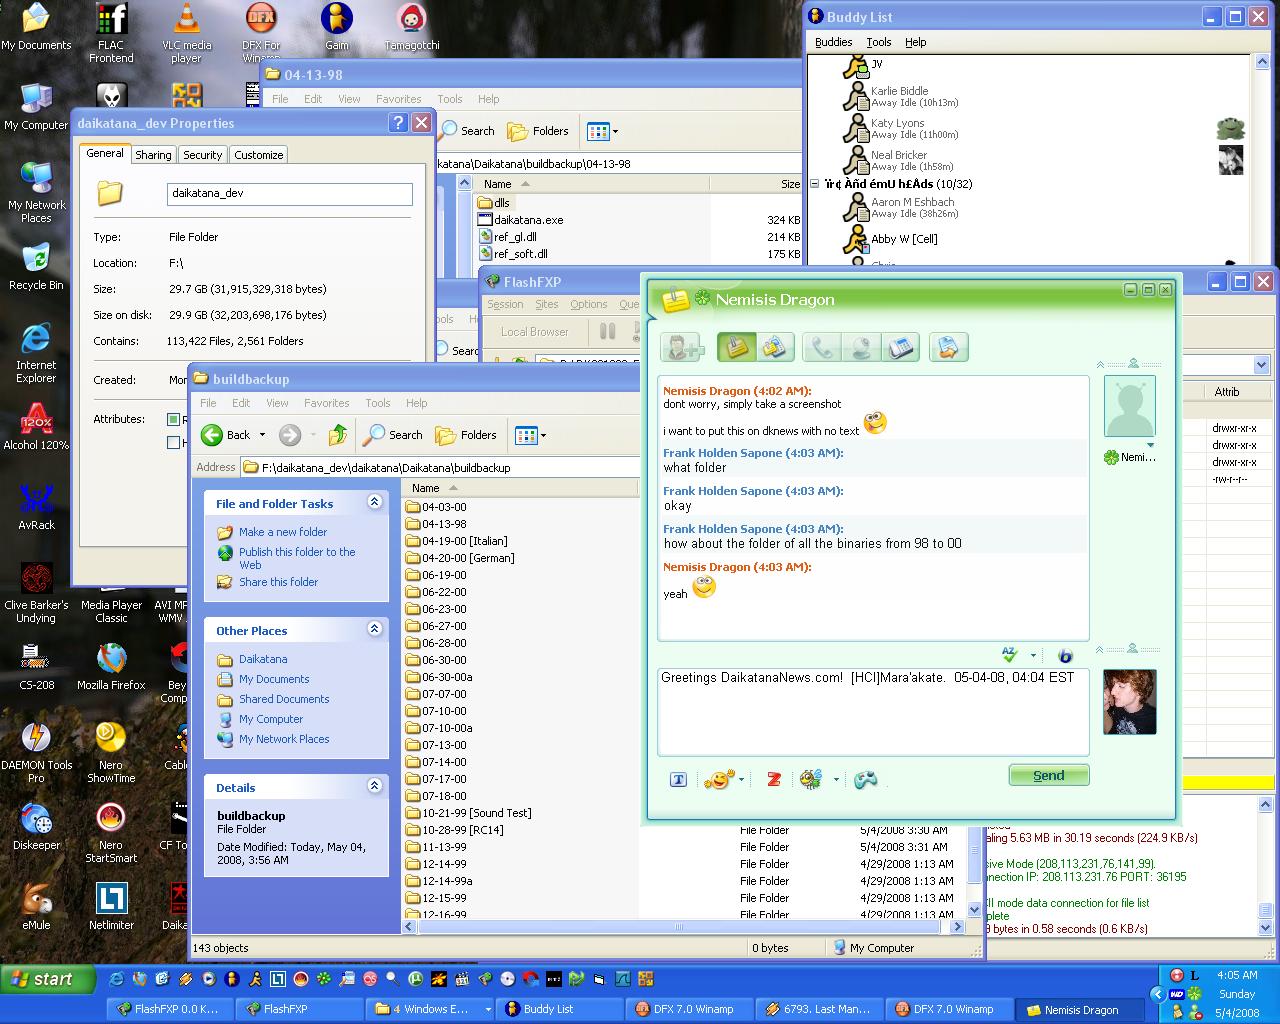The image size is (1280, 1024).
Task: Click 'Publish this folder to the Web'
Action: pos(297,558)
